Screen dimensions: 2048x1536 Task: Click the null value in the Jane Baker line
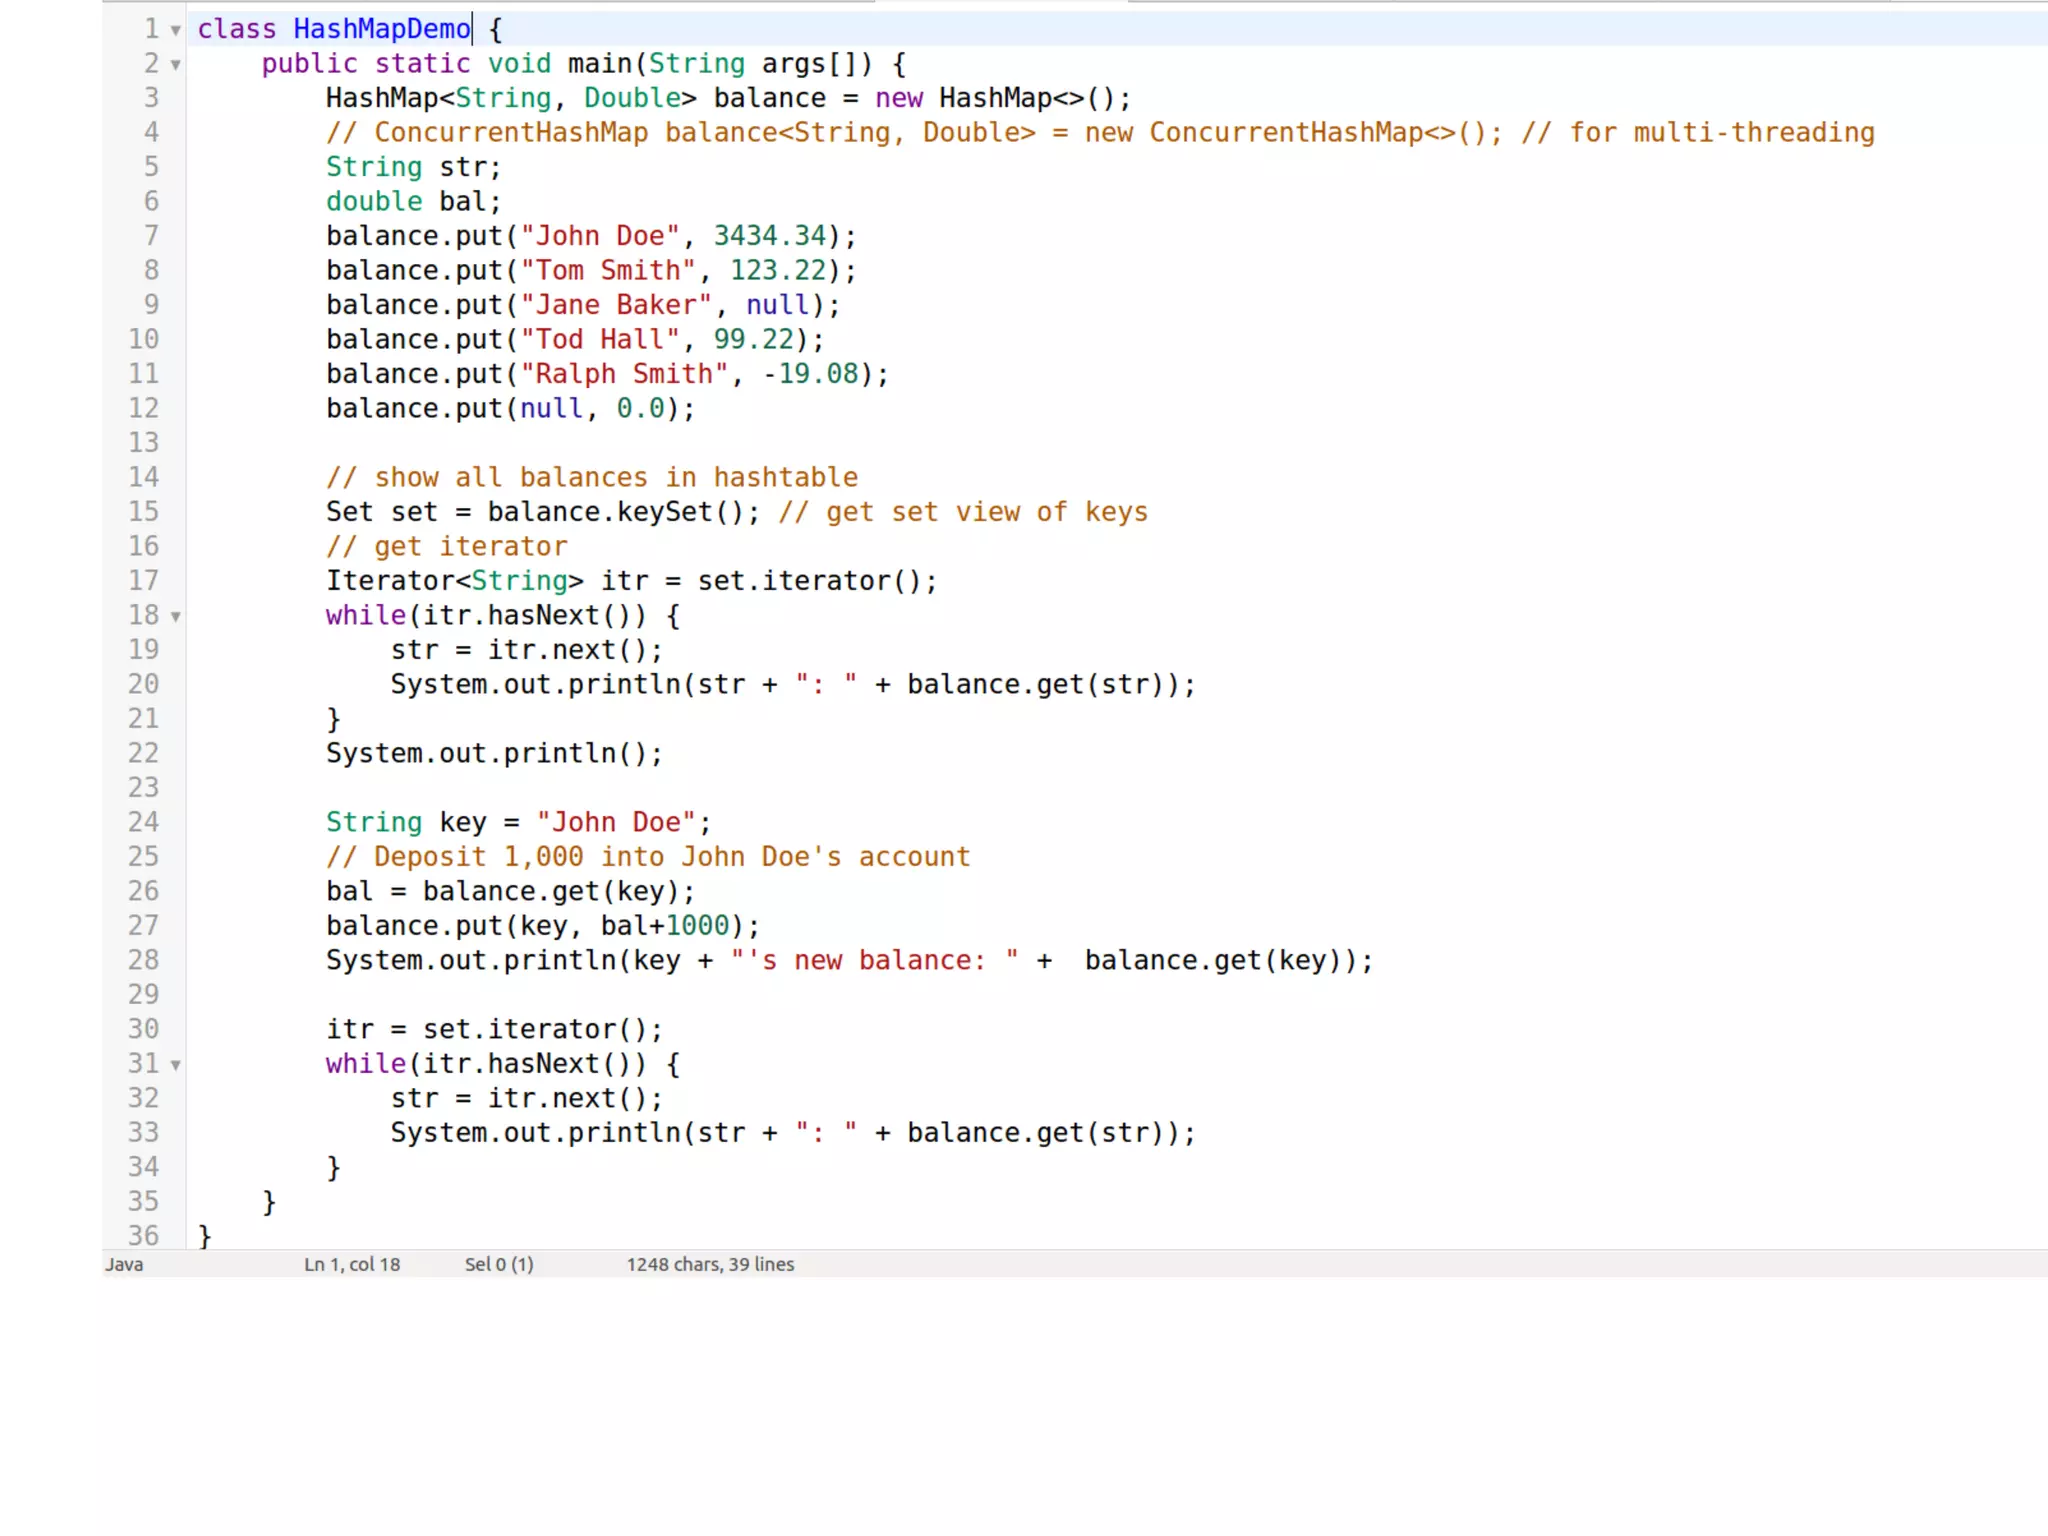pyautogui.click(x=777, y=305)
